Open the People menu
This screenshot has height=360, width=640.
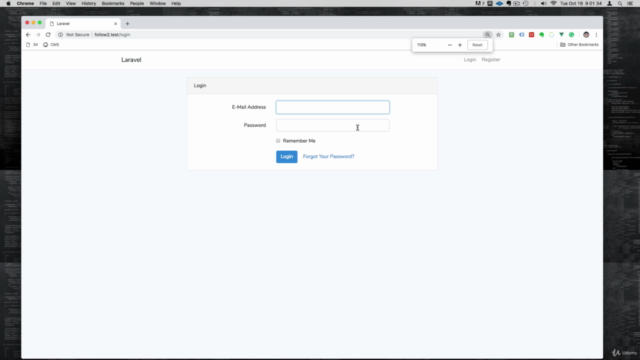pos(137,3)
